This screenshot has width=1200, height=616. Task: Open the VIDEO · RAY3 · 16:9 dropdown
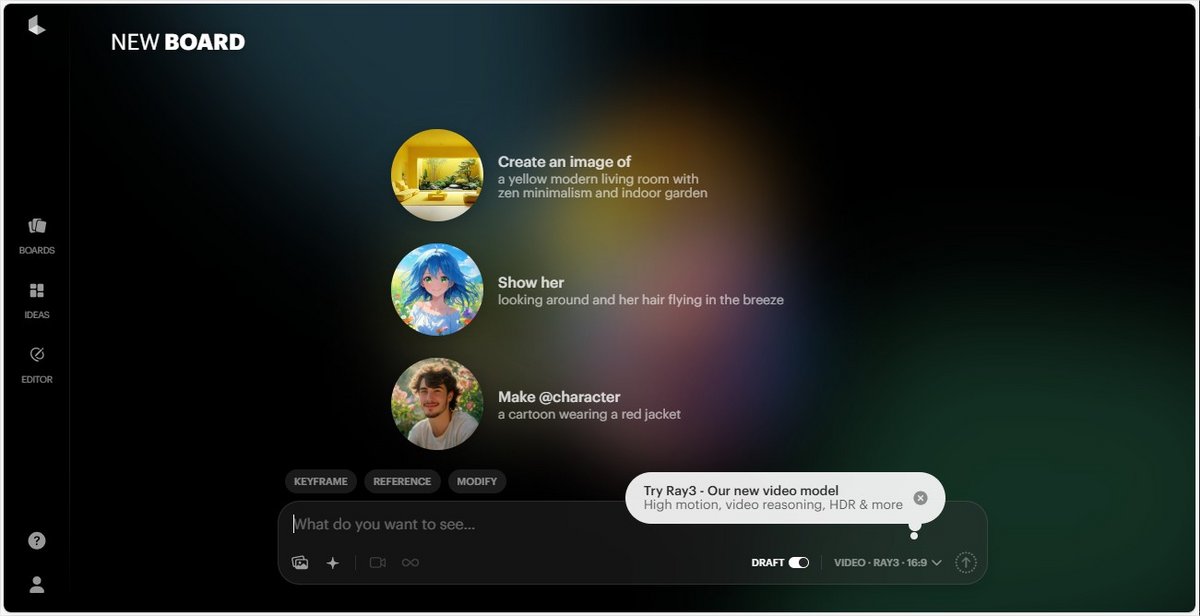click(885, 562)
